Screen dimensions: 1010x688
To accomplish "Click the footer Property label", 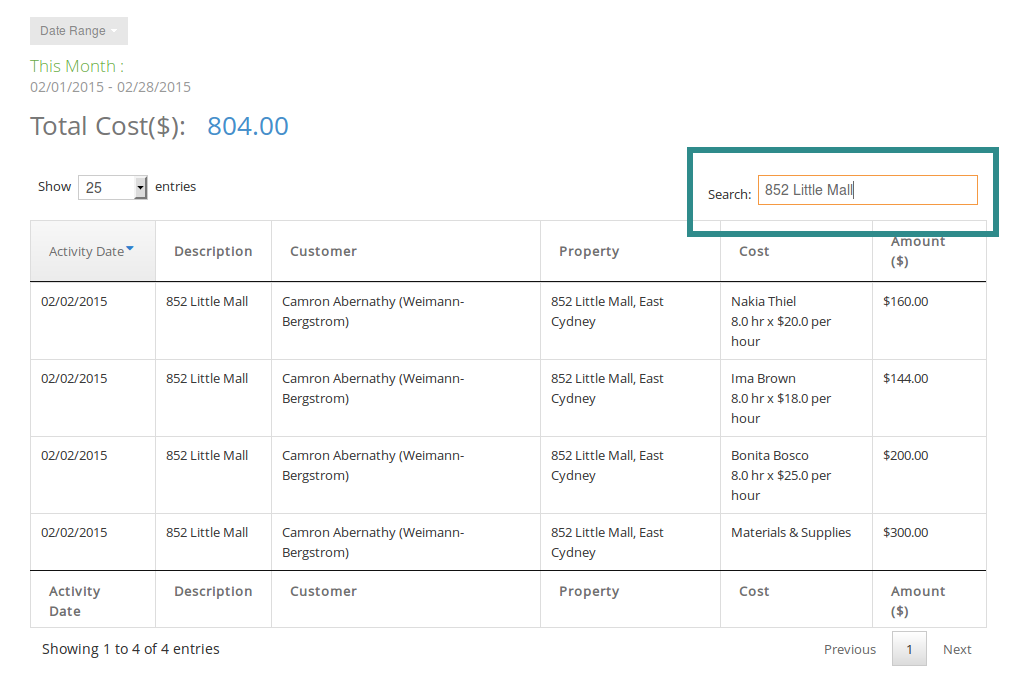I will pos(589,591).
